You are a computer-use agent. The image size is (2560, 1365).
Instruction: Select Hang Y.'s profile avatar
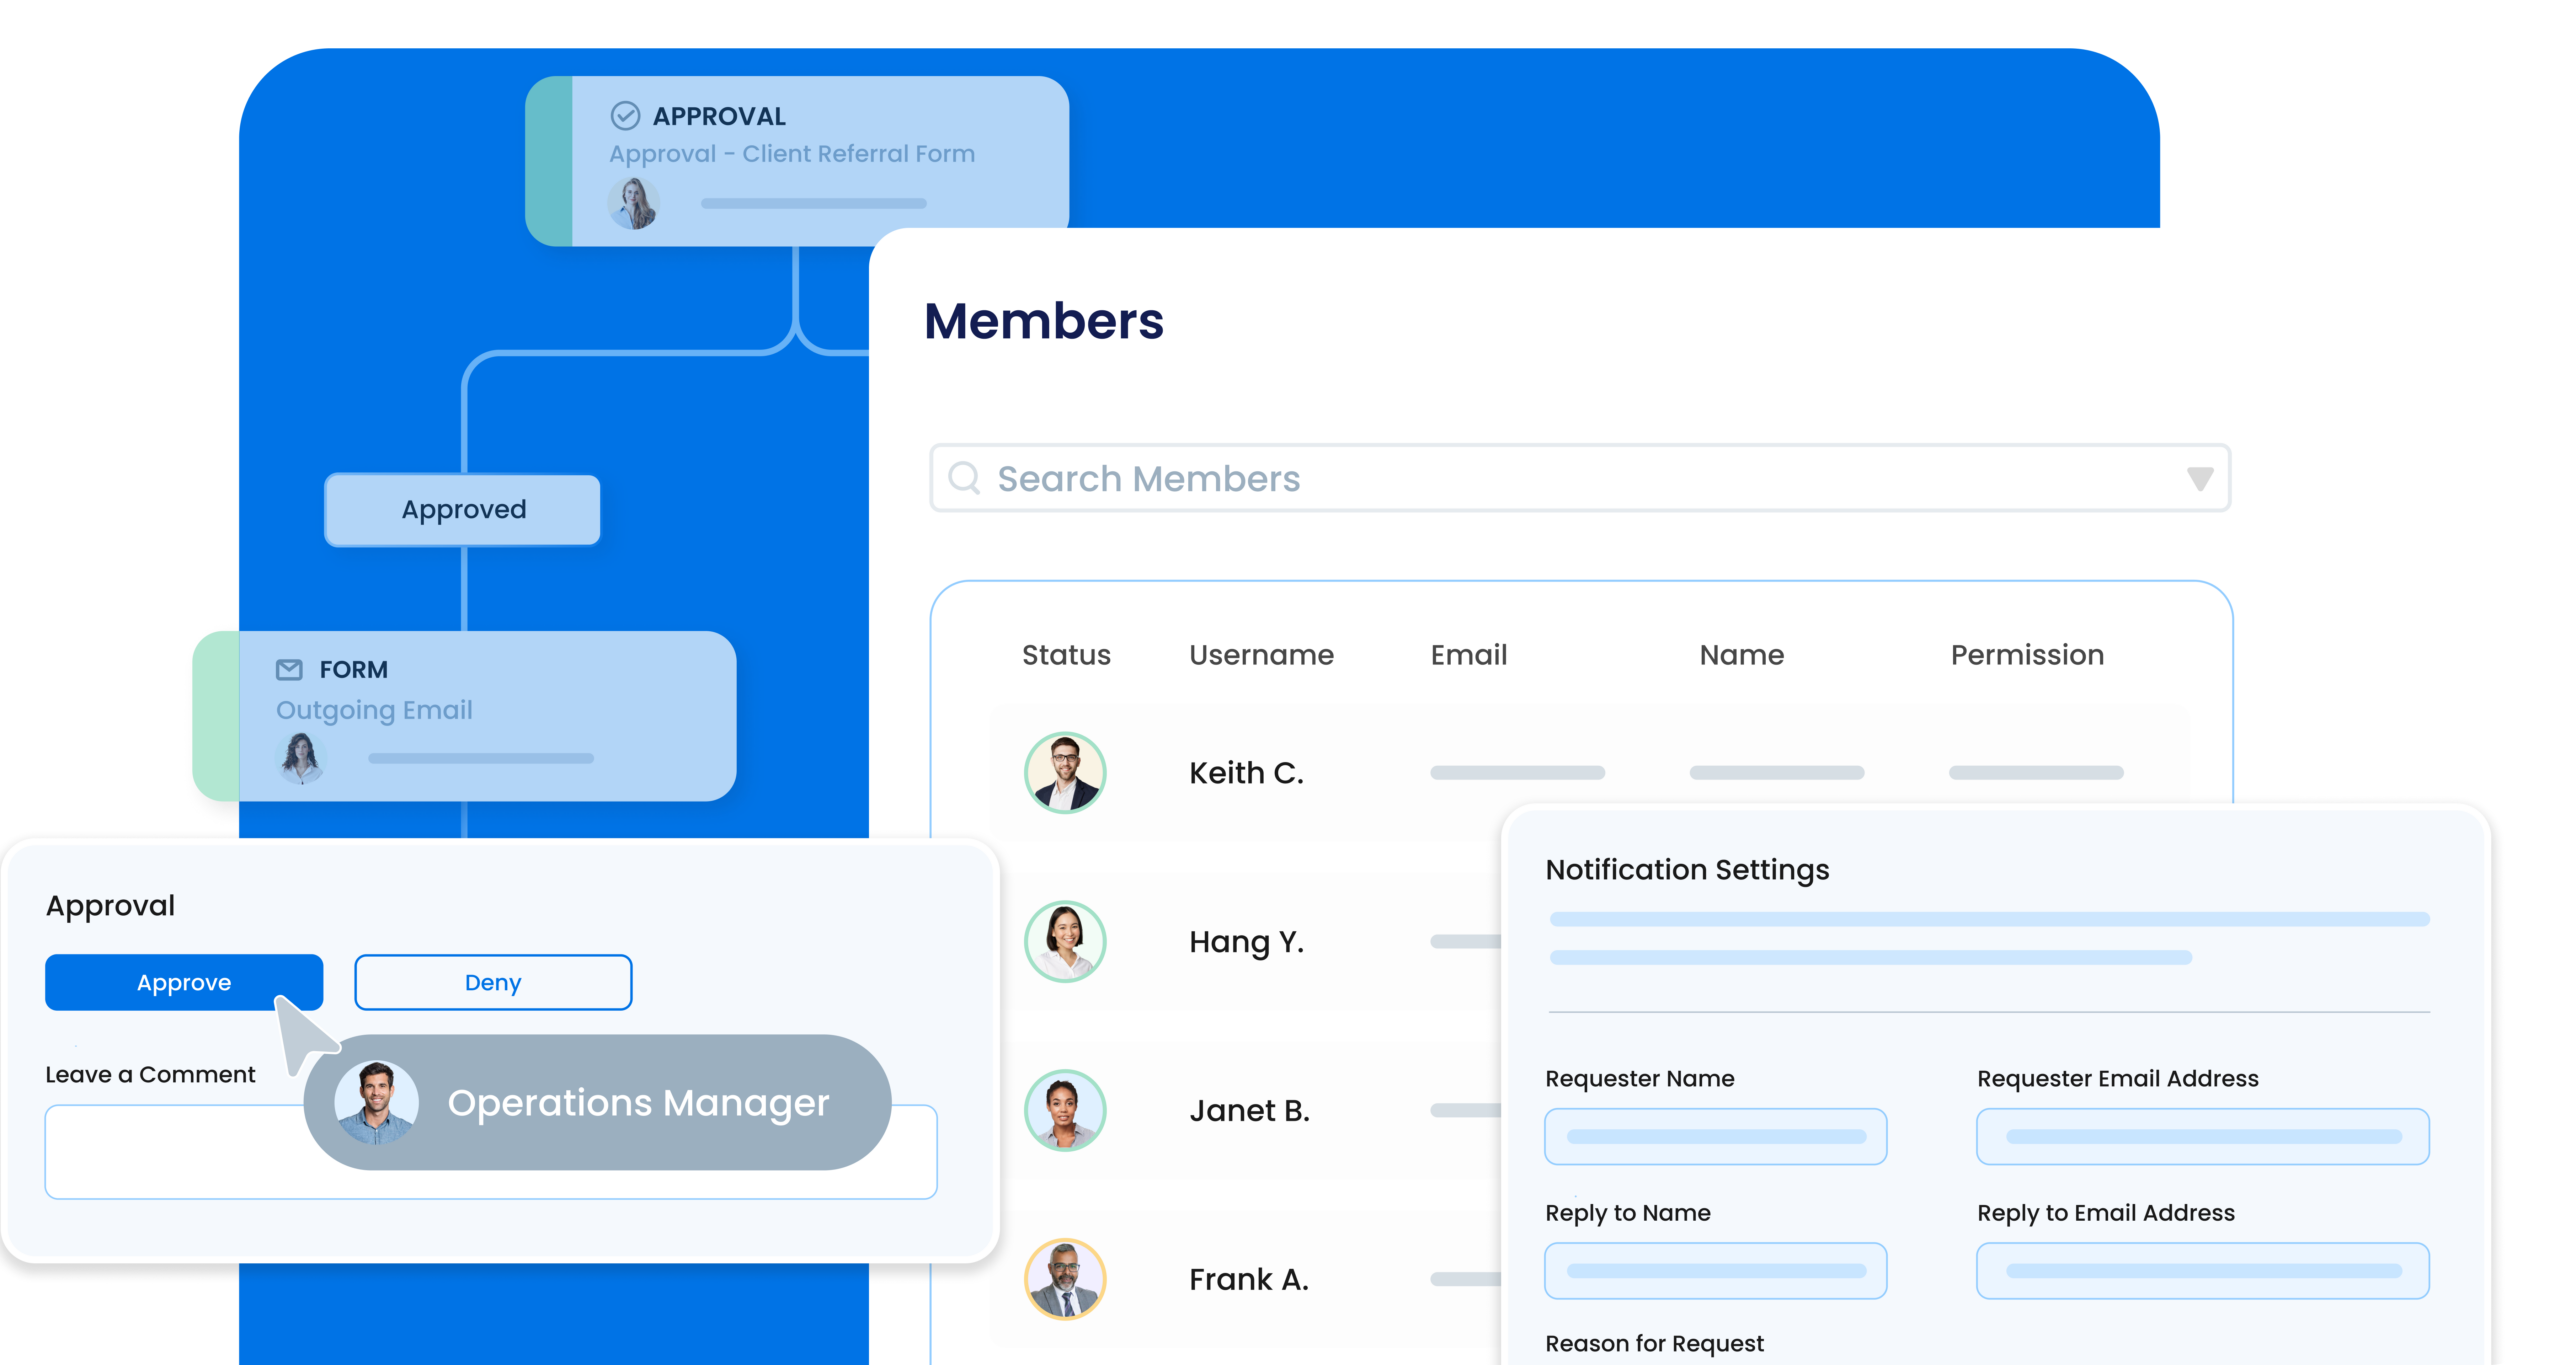[x=1065, y=941]
